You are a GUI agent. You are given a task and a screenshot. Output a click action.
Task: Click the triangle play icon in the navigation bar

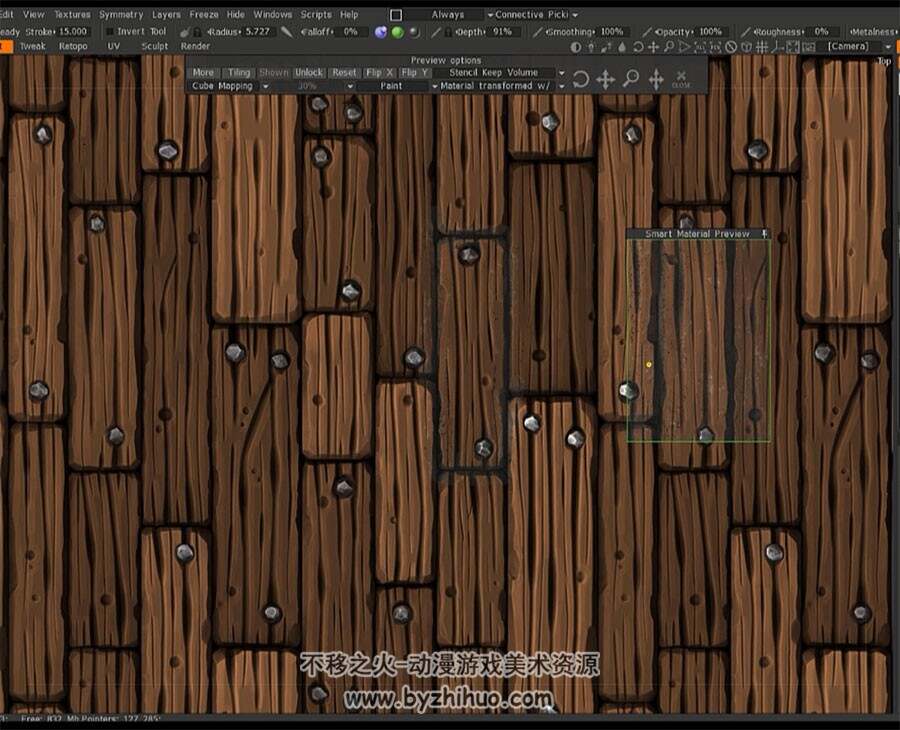tap(684, 47)
